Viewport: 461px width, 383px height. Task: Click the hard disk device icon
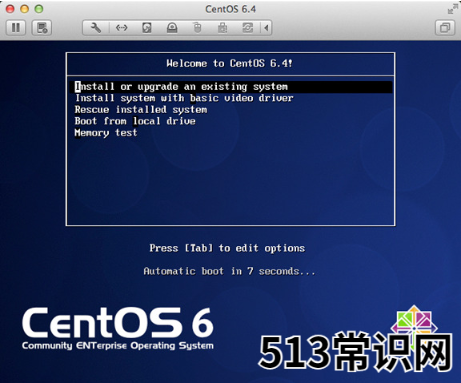(147, 28)
